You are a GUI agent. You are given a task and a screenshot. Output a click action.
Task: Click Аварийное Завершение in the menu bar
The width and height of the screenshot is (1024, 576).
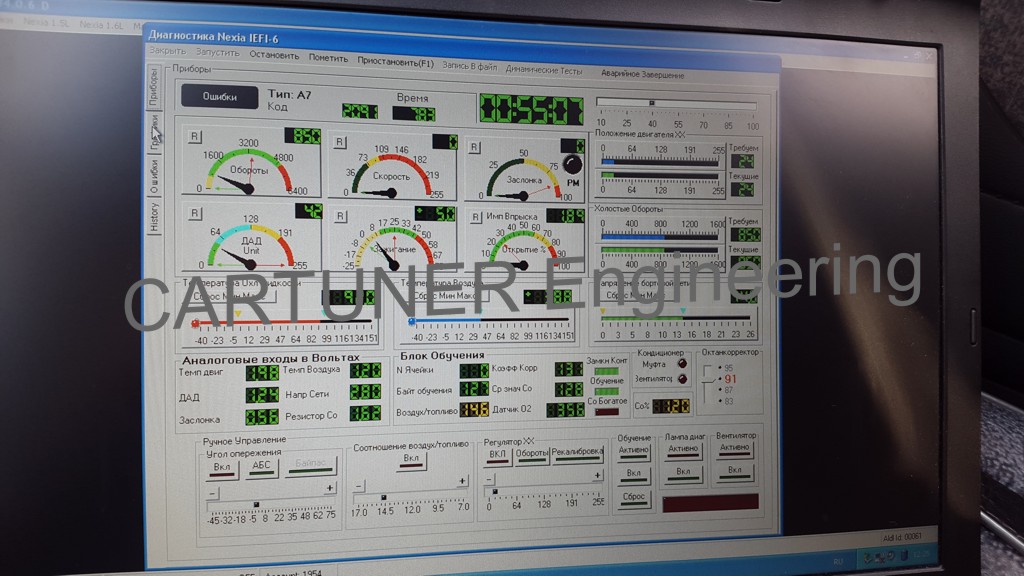[x=643, y=74]
